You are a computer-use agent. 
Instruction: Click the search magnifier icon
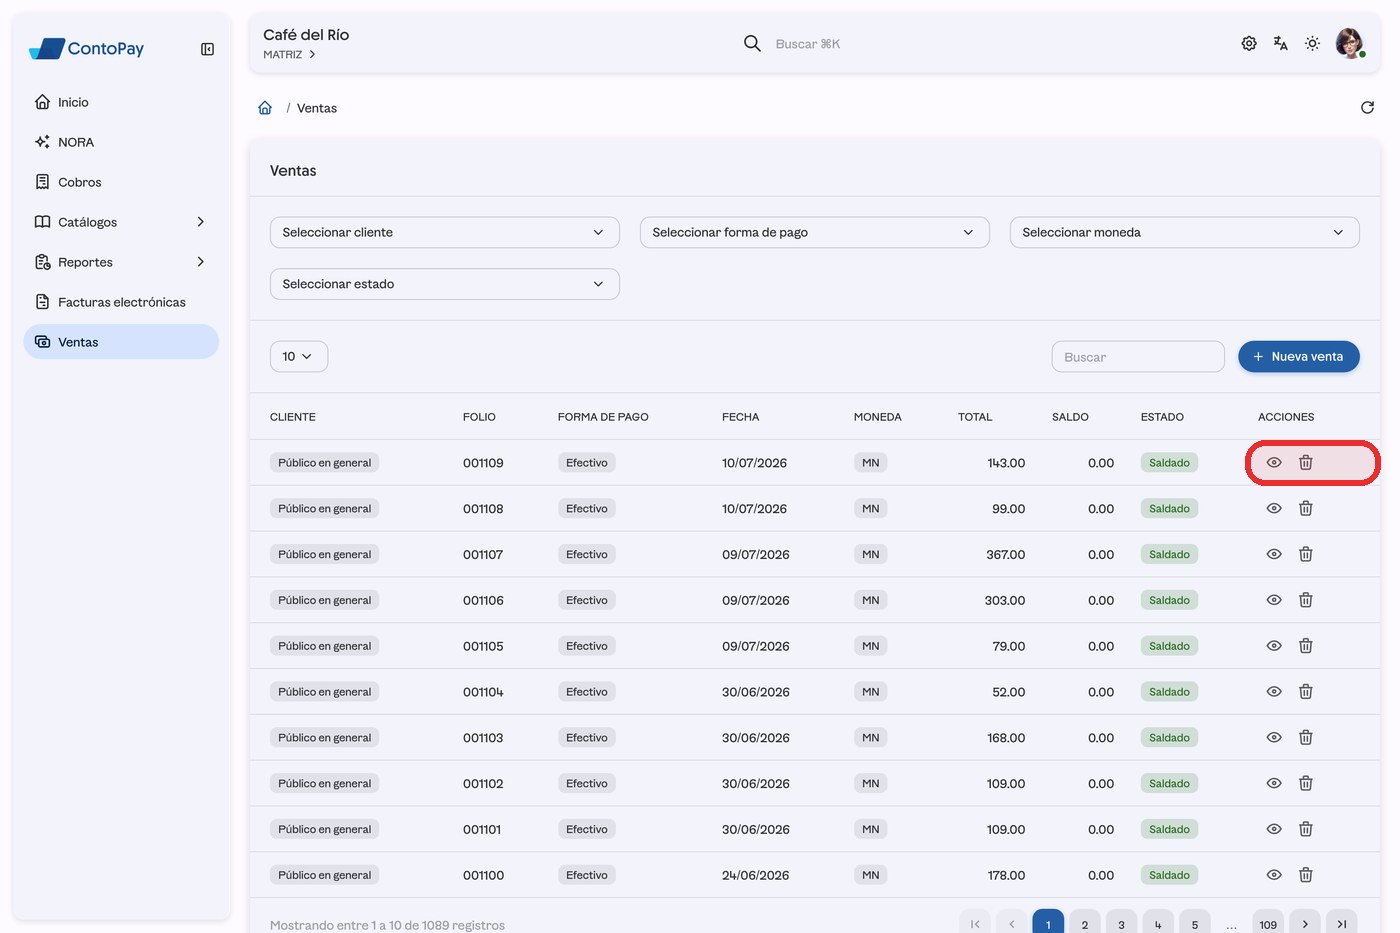(x=752, y=43)
